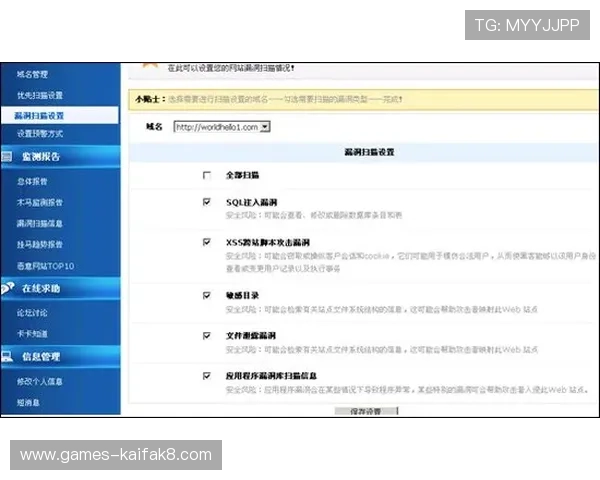The height and width of the screenshot is (480, 600).
Task: Uncheck the SQL注入漏洞 checkbox
Action: coord(207,202)
